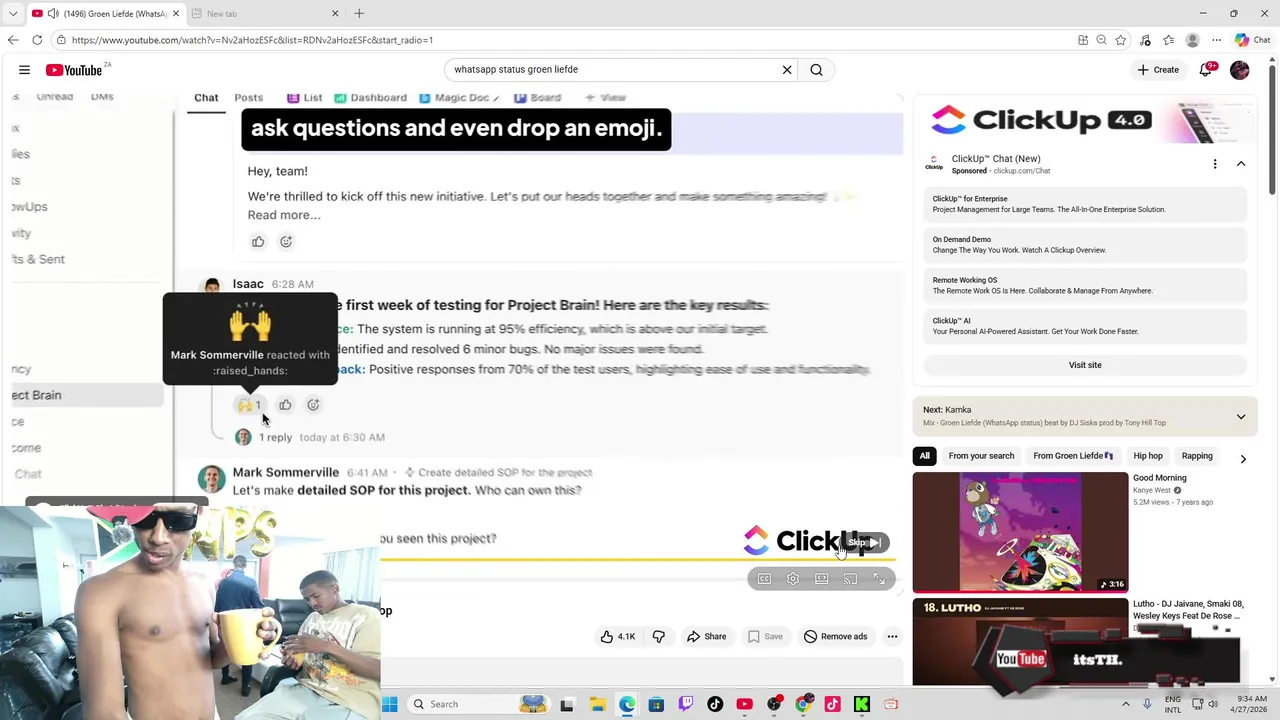Open the black TikTok taskbar icon
This screenshot has width=1280, height=720.
coord(715,704)
